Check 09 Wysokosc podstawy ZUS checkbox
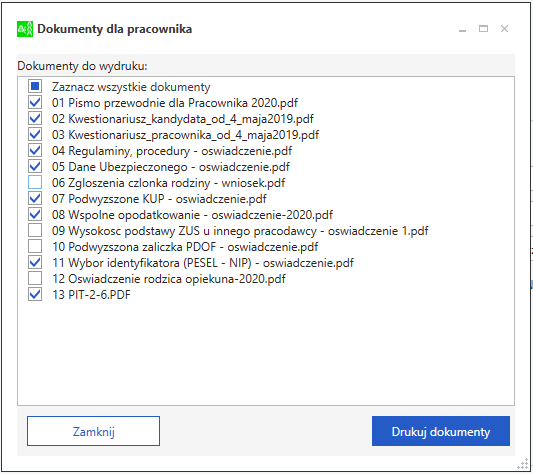The image size is (533, 474). 35,230
